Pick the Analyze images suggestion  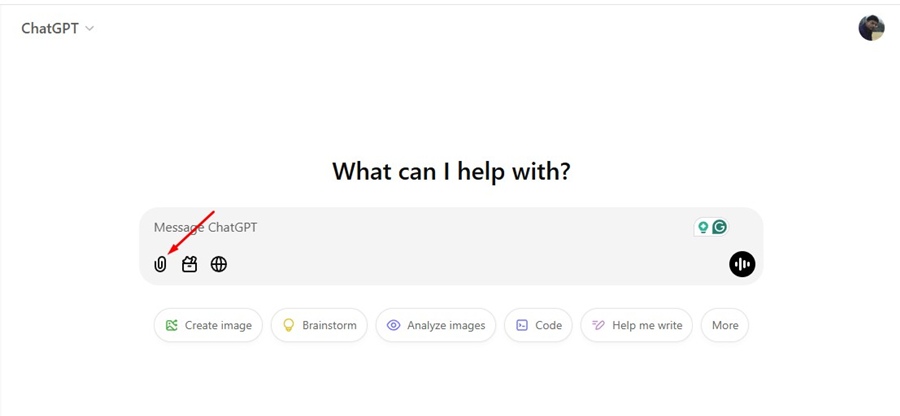point(435,325)
